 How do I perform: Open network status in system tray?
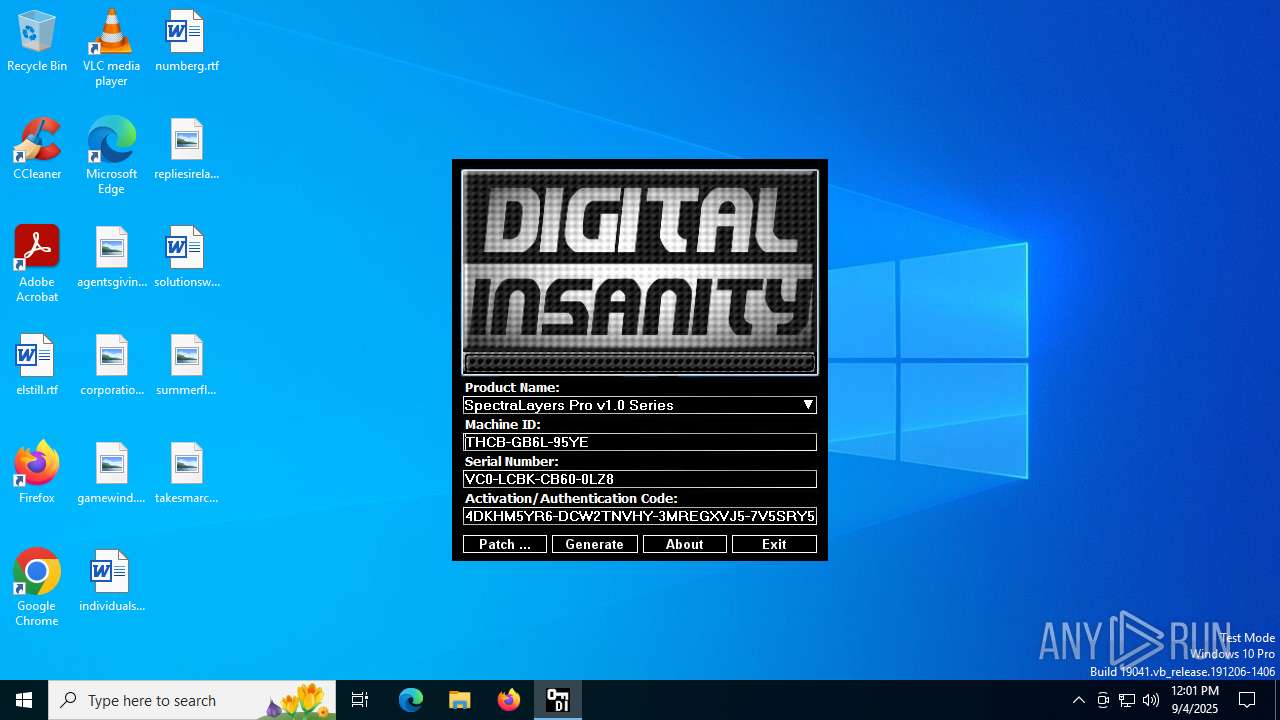(1127, 700)
